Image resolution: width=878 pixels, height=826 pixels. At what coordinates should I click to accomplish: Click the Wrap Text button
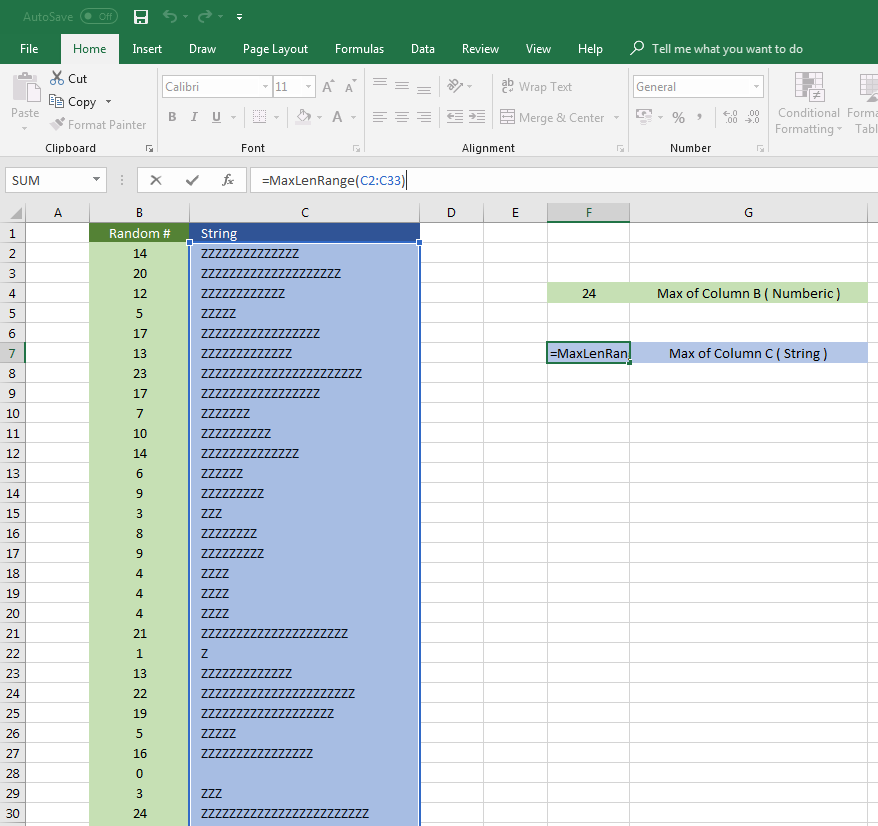[x=536, y=87]
